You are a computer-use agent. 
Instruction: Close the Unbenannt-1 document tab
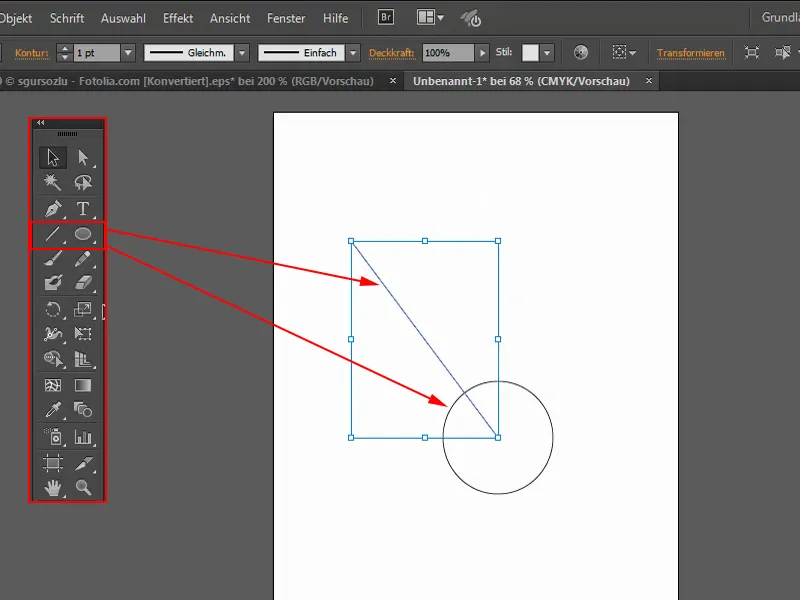649,81
